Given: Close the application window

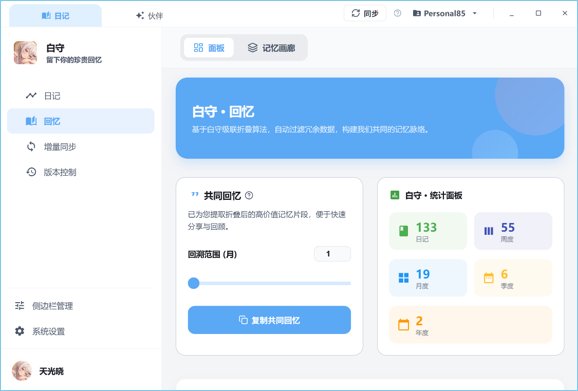Looking at the screenshot, I should [x=565, y=13].
